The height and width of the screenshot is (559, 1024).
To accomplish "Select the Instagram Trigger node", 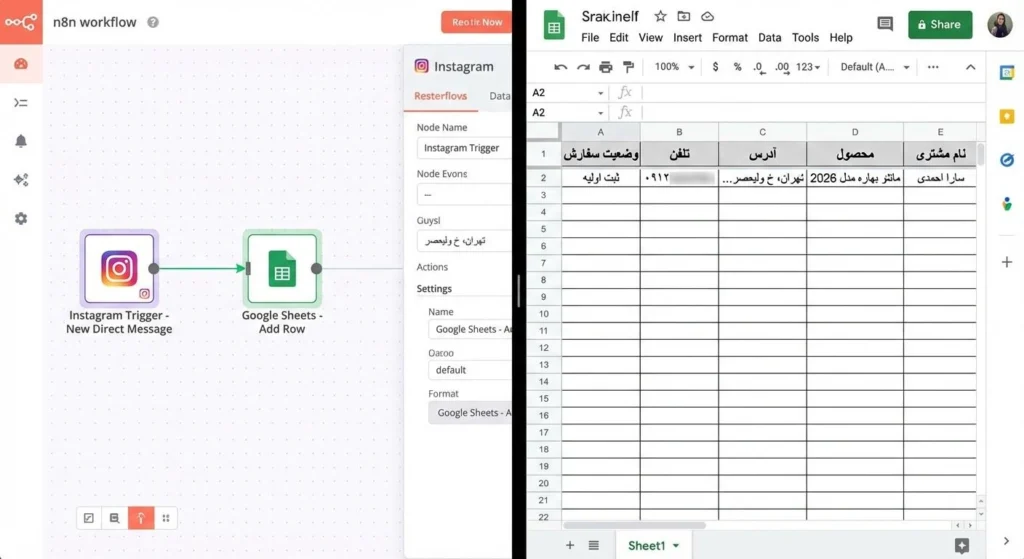I will (x=119, y=268).
